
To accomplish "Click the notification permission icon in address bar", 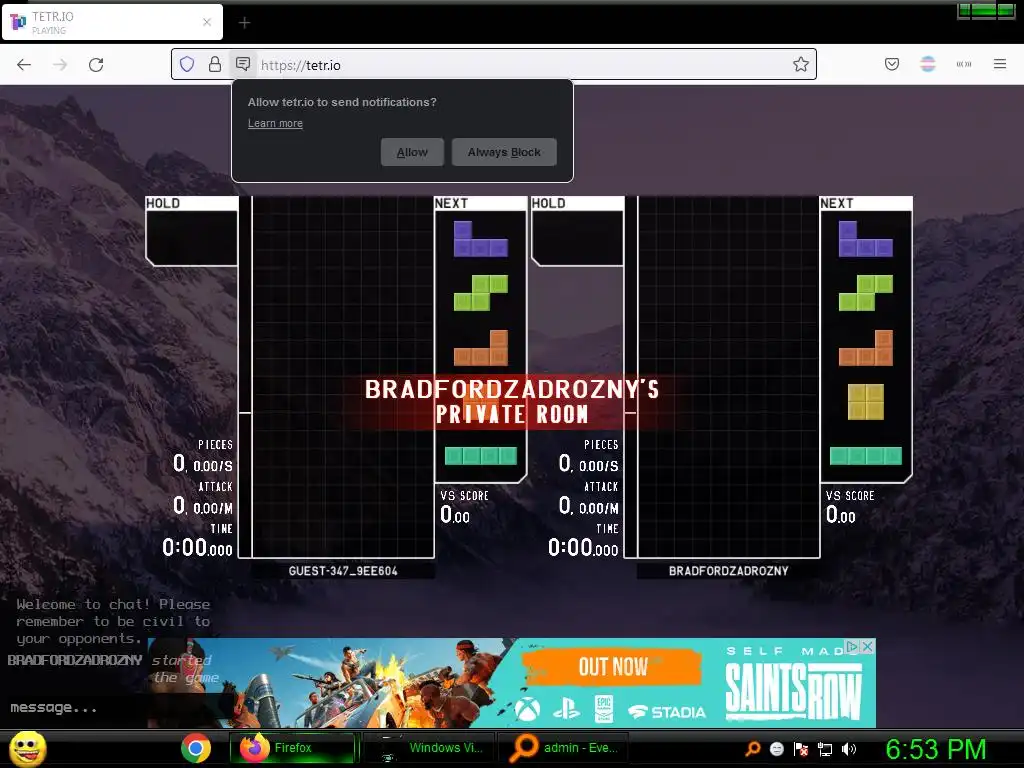I will [243, 64].
